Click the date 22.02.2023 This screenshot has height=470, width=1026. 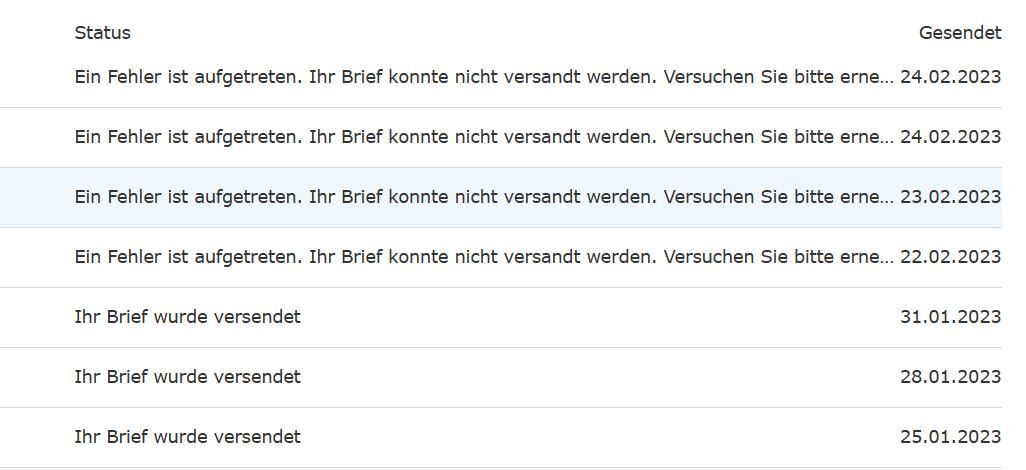coord(950,257)
